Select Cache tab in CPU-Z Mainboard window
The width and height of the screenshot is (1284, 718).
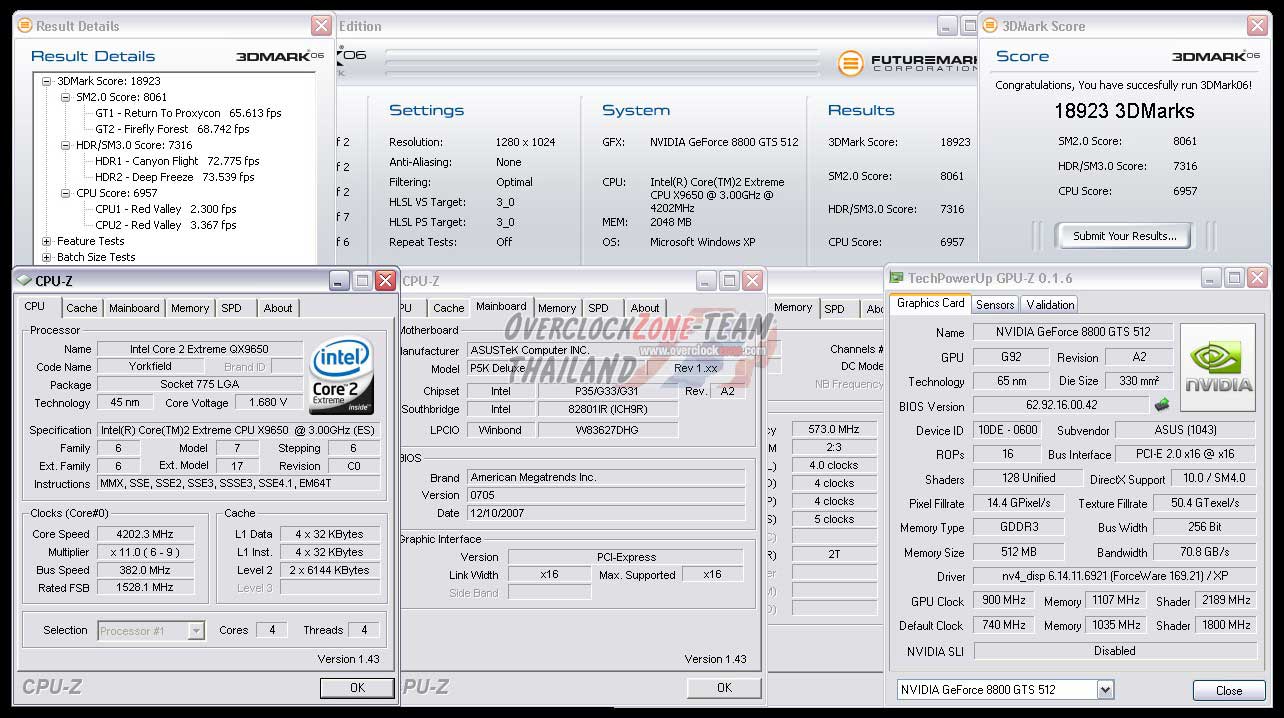click(x=449, y=308)
